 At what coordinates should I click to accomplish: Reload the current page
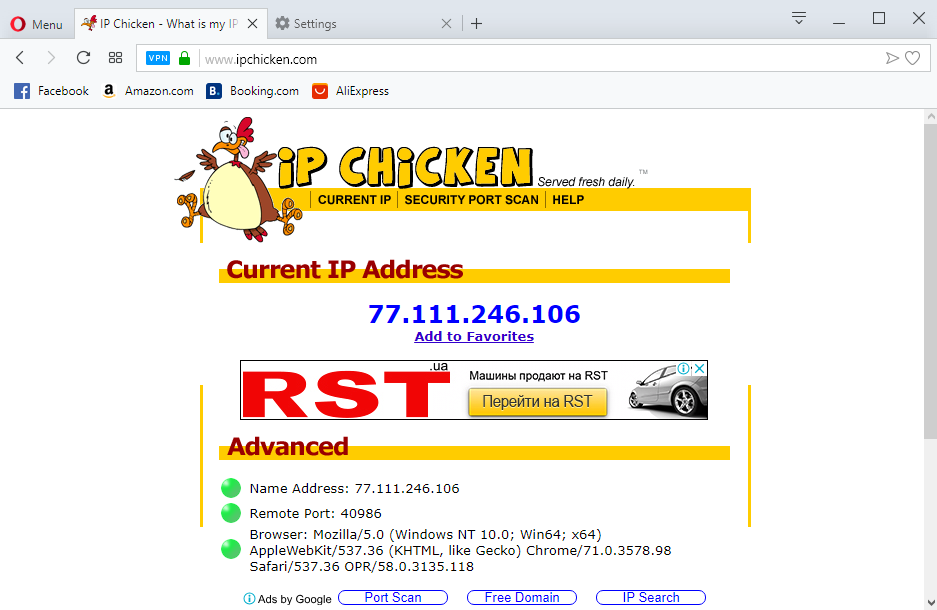[83, 58]
